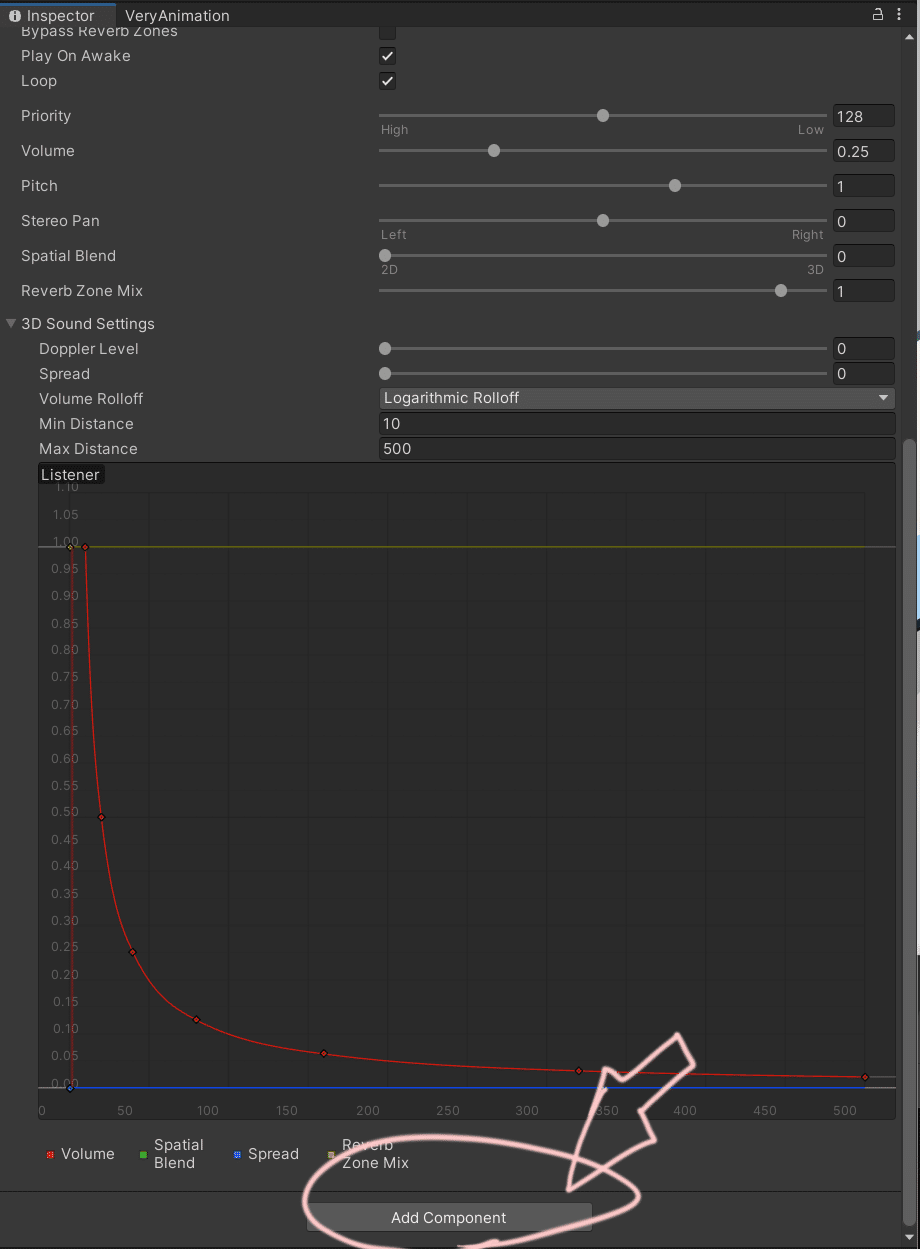Click the Pitch value field
This screenshot has width=920, height=1249.
coord(863,186)
